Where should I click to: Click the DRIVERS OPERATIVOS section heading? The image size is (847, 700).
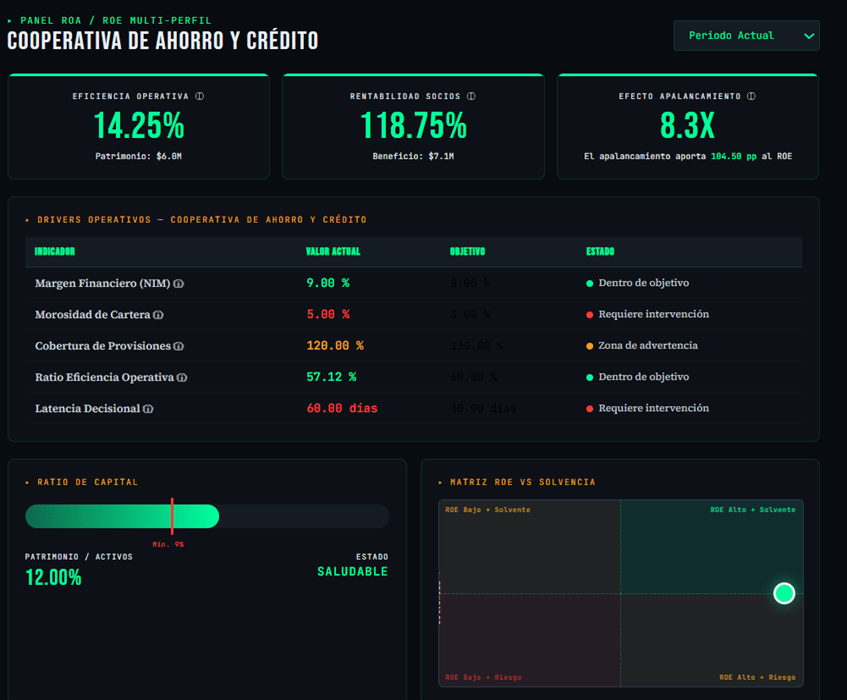201,220
